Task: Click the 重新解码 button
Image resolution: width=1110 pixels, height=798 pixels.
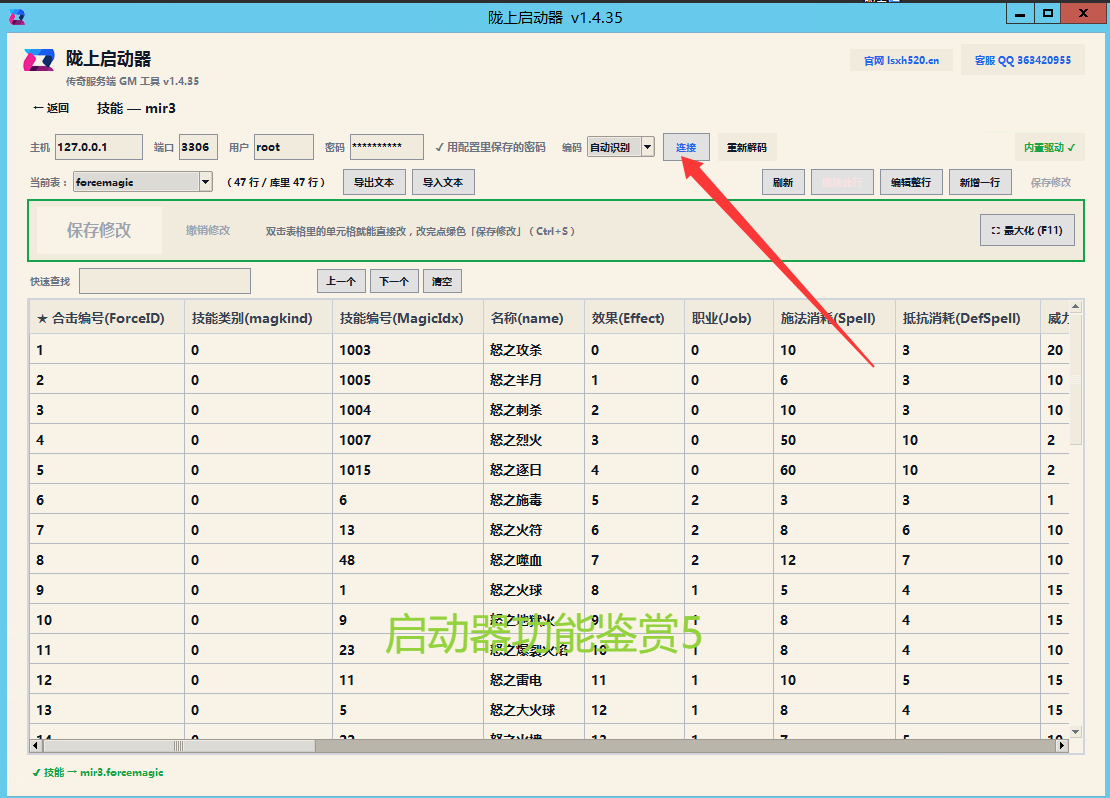Action: pyautogui.click(x=747, y=147)
